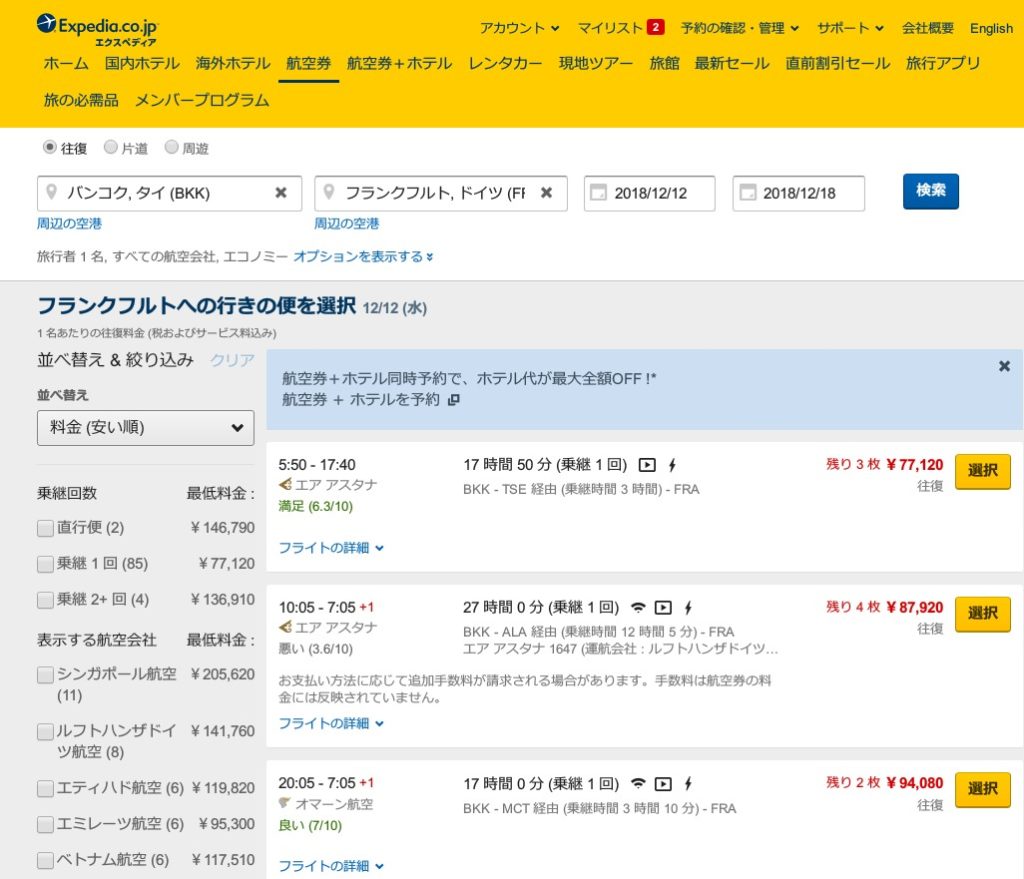1024x879 pixels.
Task: Check the 乗継 1 回 (85) filter
Action: [x=45, y=564]
